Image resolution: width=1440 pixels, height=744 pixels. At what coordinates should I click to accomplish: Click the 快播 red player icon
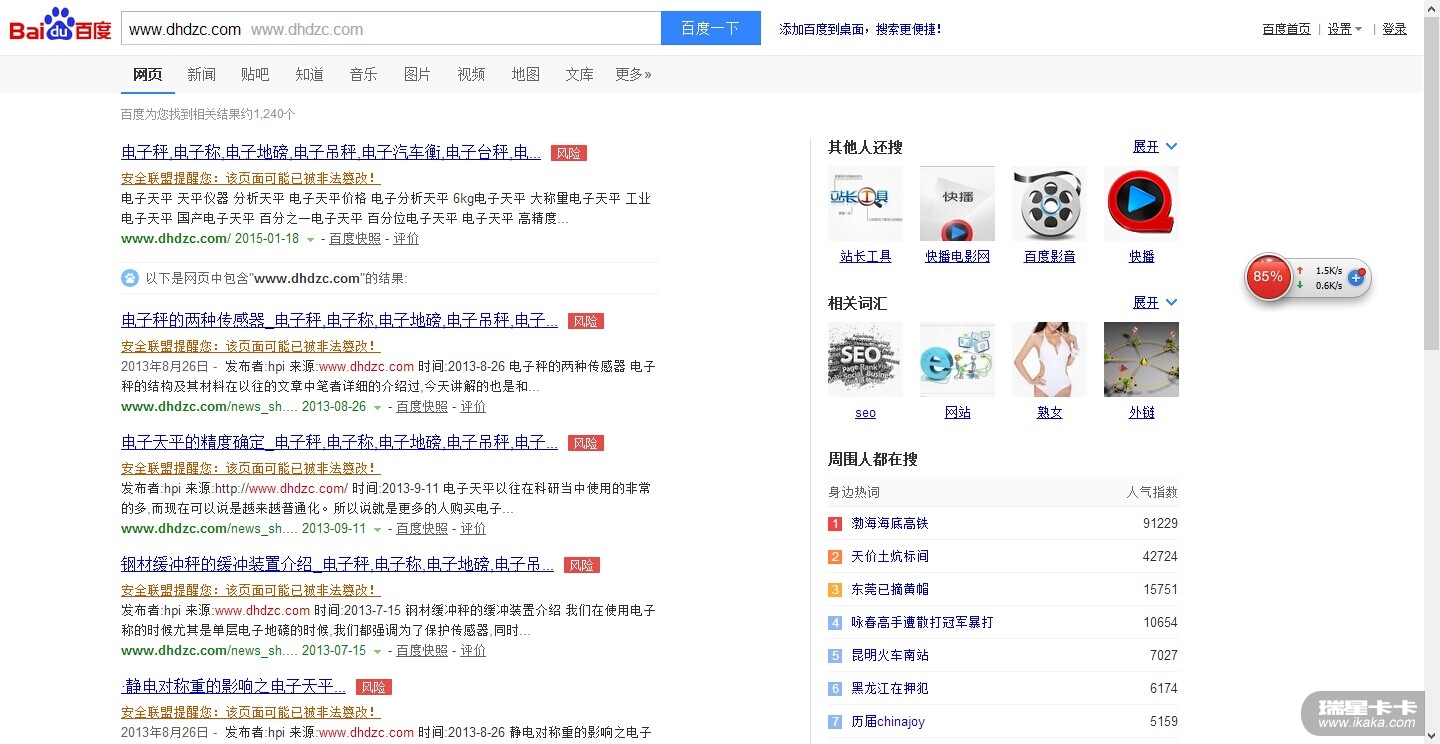[1141, 204]
